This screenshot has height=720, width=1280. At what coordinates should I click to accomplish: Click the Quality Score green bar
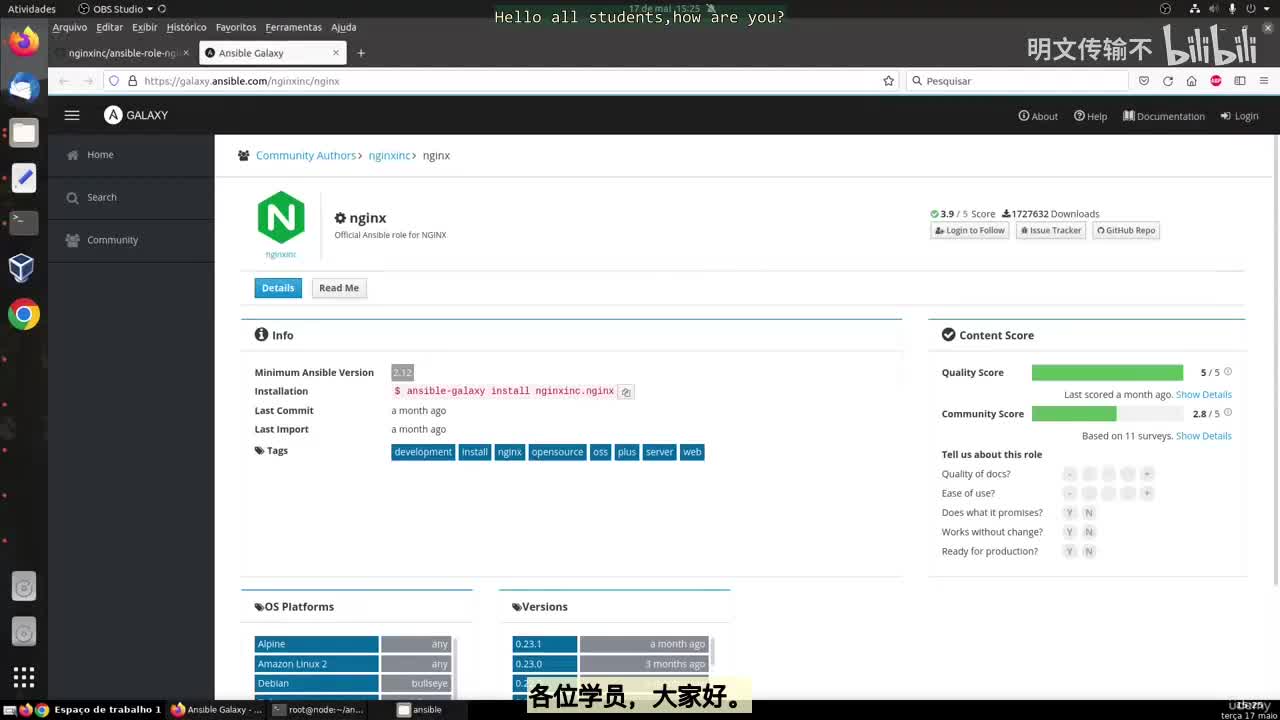coord(1107,373)
